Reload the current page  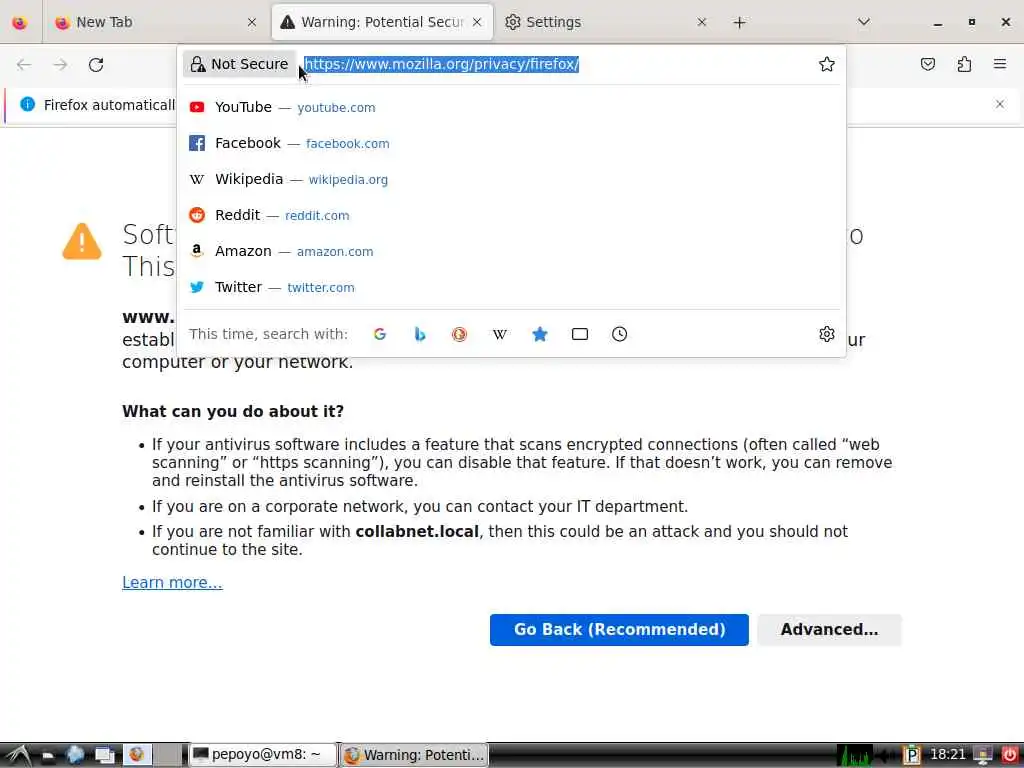96,65
